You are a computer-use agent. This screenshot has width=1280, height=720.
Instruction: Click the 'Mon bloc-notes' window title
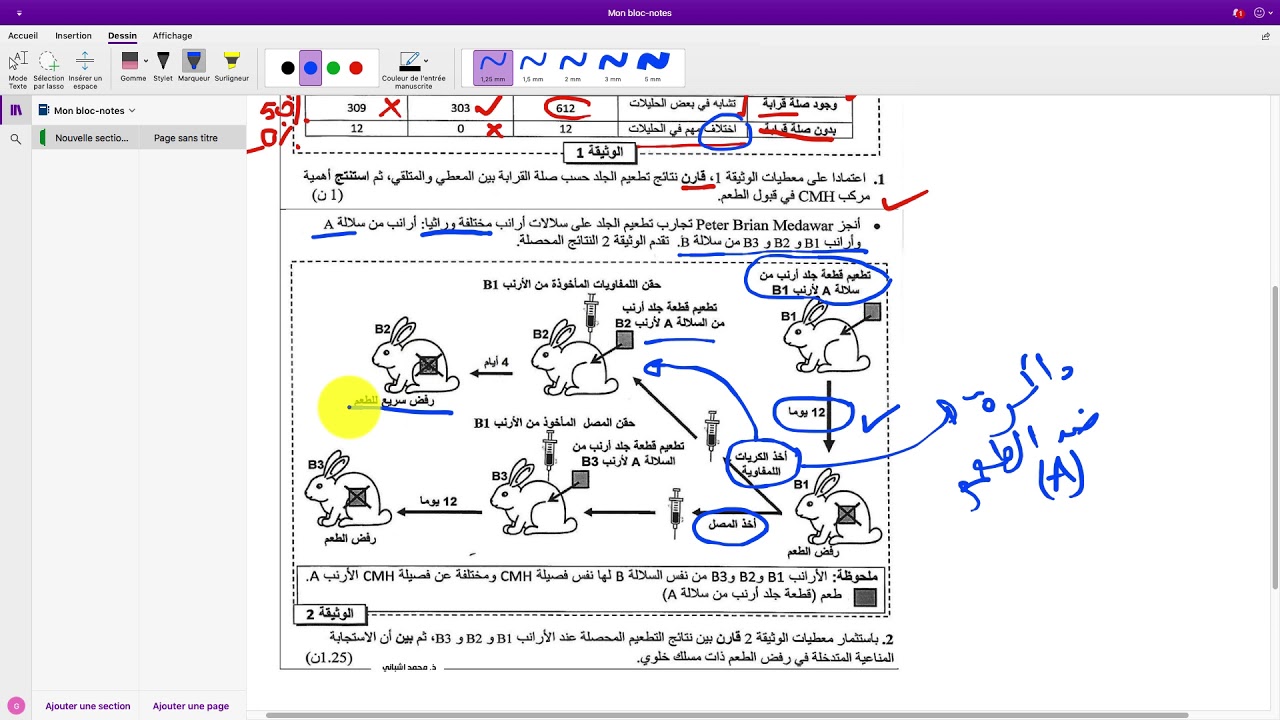[x=640, y=13]
